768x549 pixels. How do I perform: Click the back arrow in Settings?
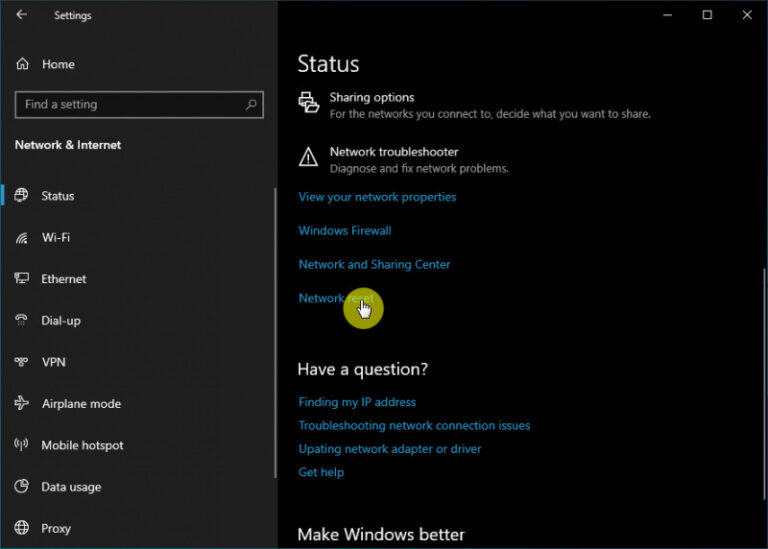22,15
